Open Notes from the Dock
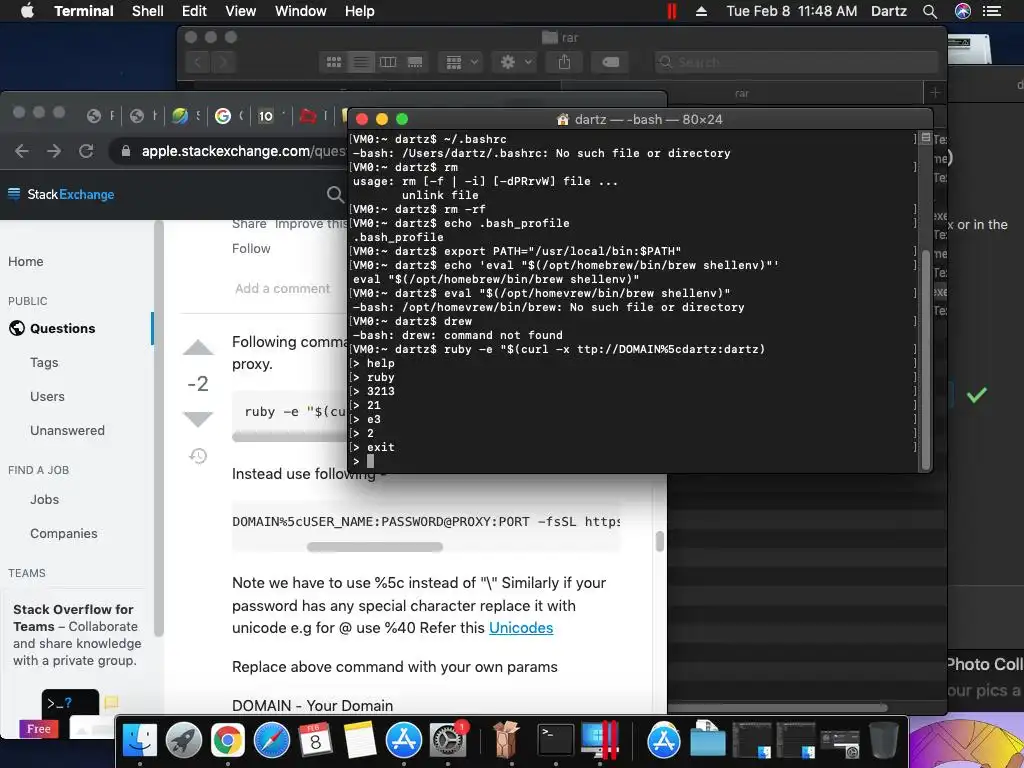 [360, 741]
